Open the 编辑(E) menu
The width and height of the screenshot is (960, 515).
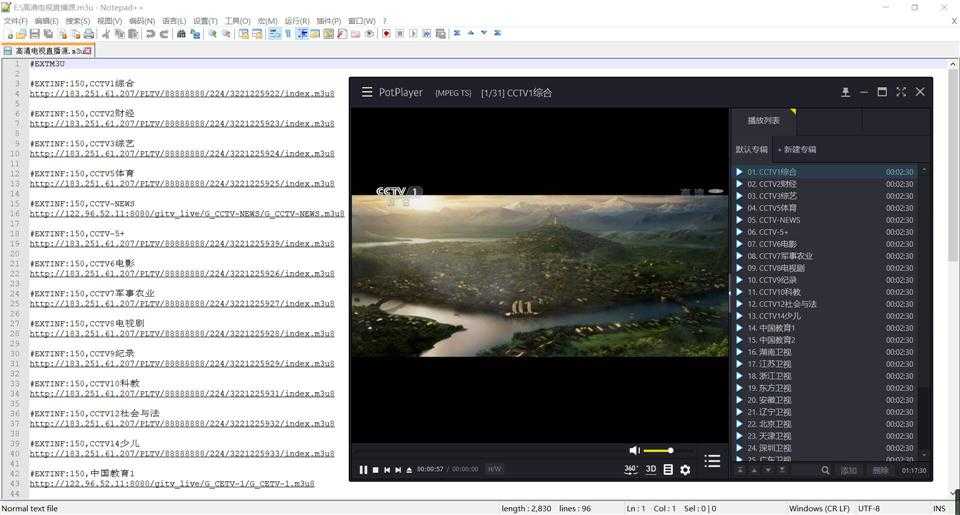click(47, 21)
